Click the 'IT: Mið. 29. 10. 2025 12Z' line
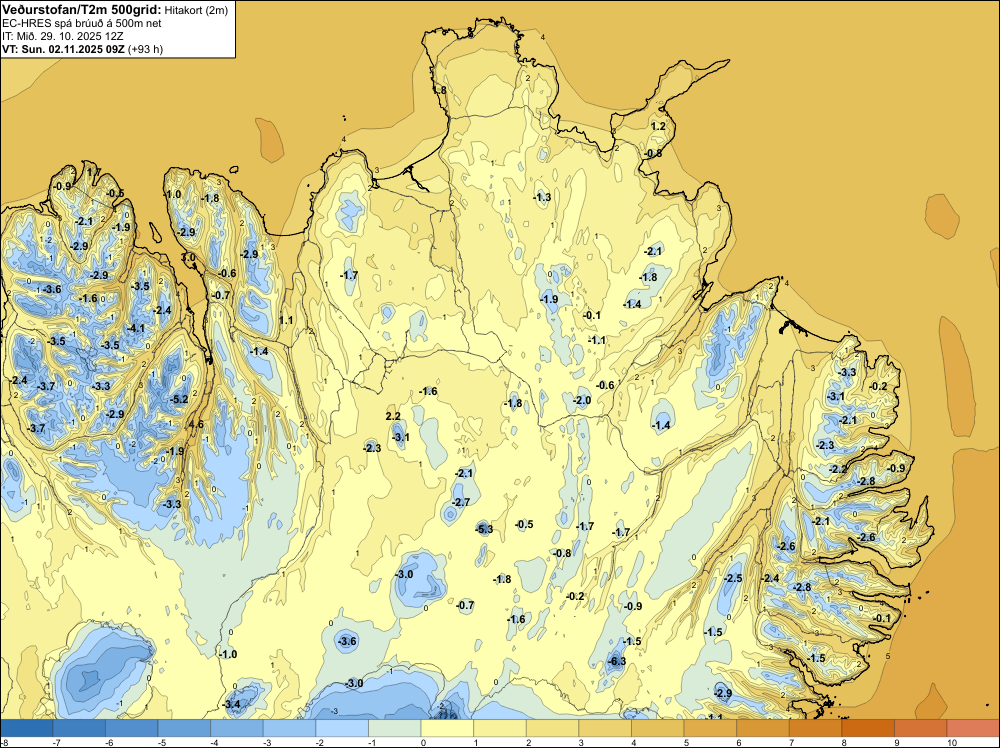 tap(62, 36)
